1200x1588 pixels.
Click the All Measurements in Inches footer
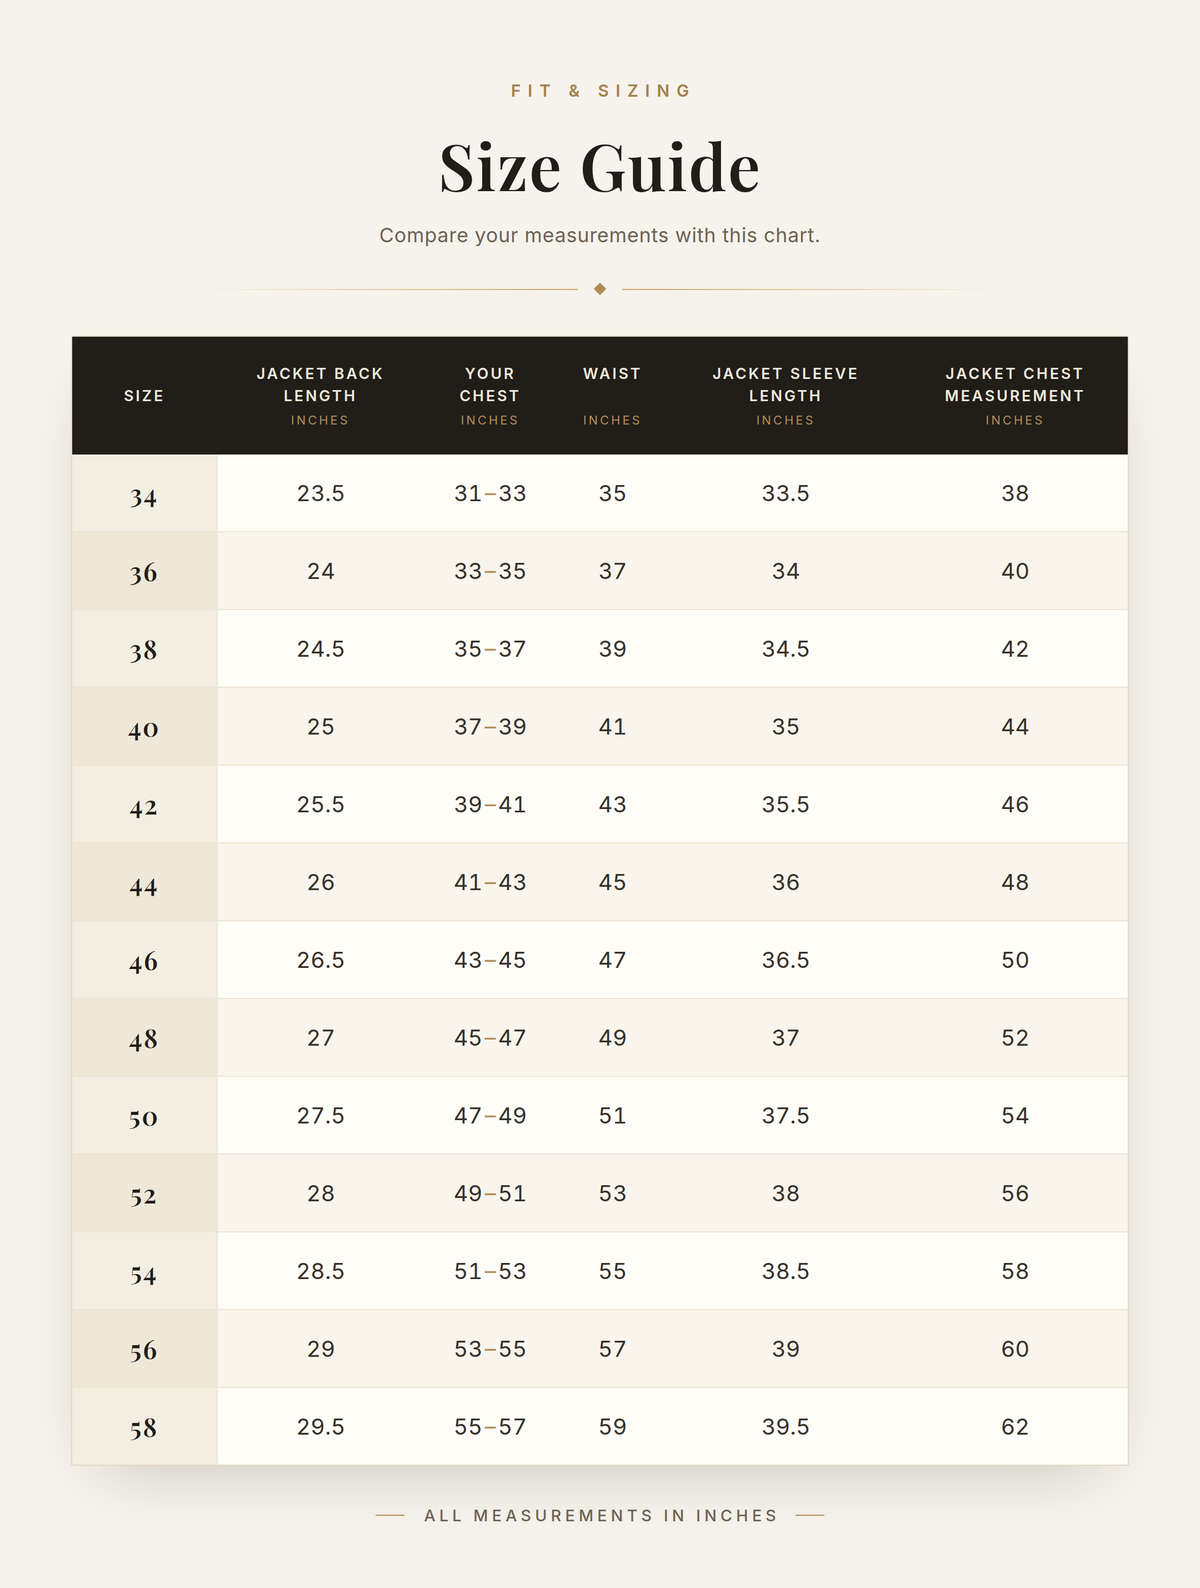(x=600, y=1516)
